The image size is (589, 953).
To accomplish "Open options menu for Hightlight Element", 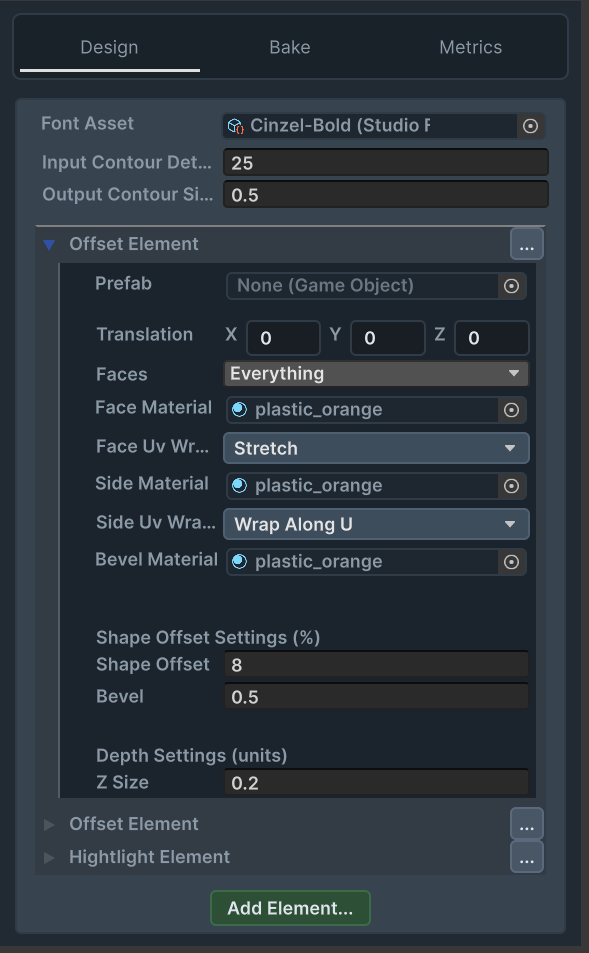I will click(526, 857).
